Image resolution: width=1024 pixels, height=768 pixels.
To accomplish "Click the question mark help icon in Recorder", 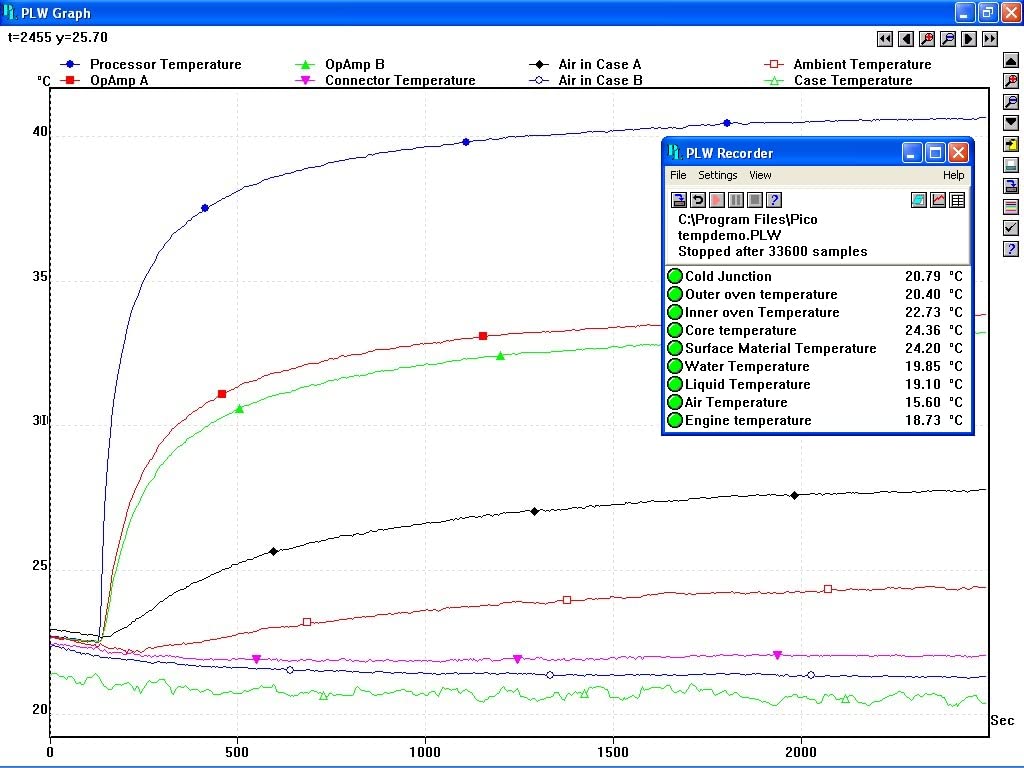I will click(773, 200).
